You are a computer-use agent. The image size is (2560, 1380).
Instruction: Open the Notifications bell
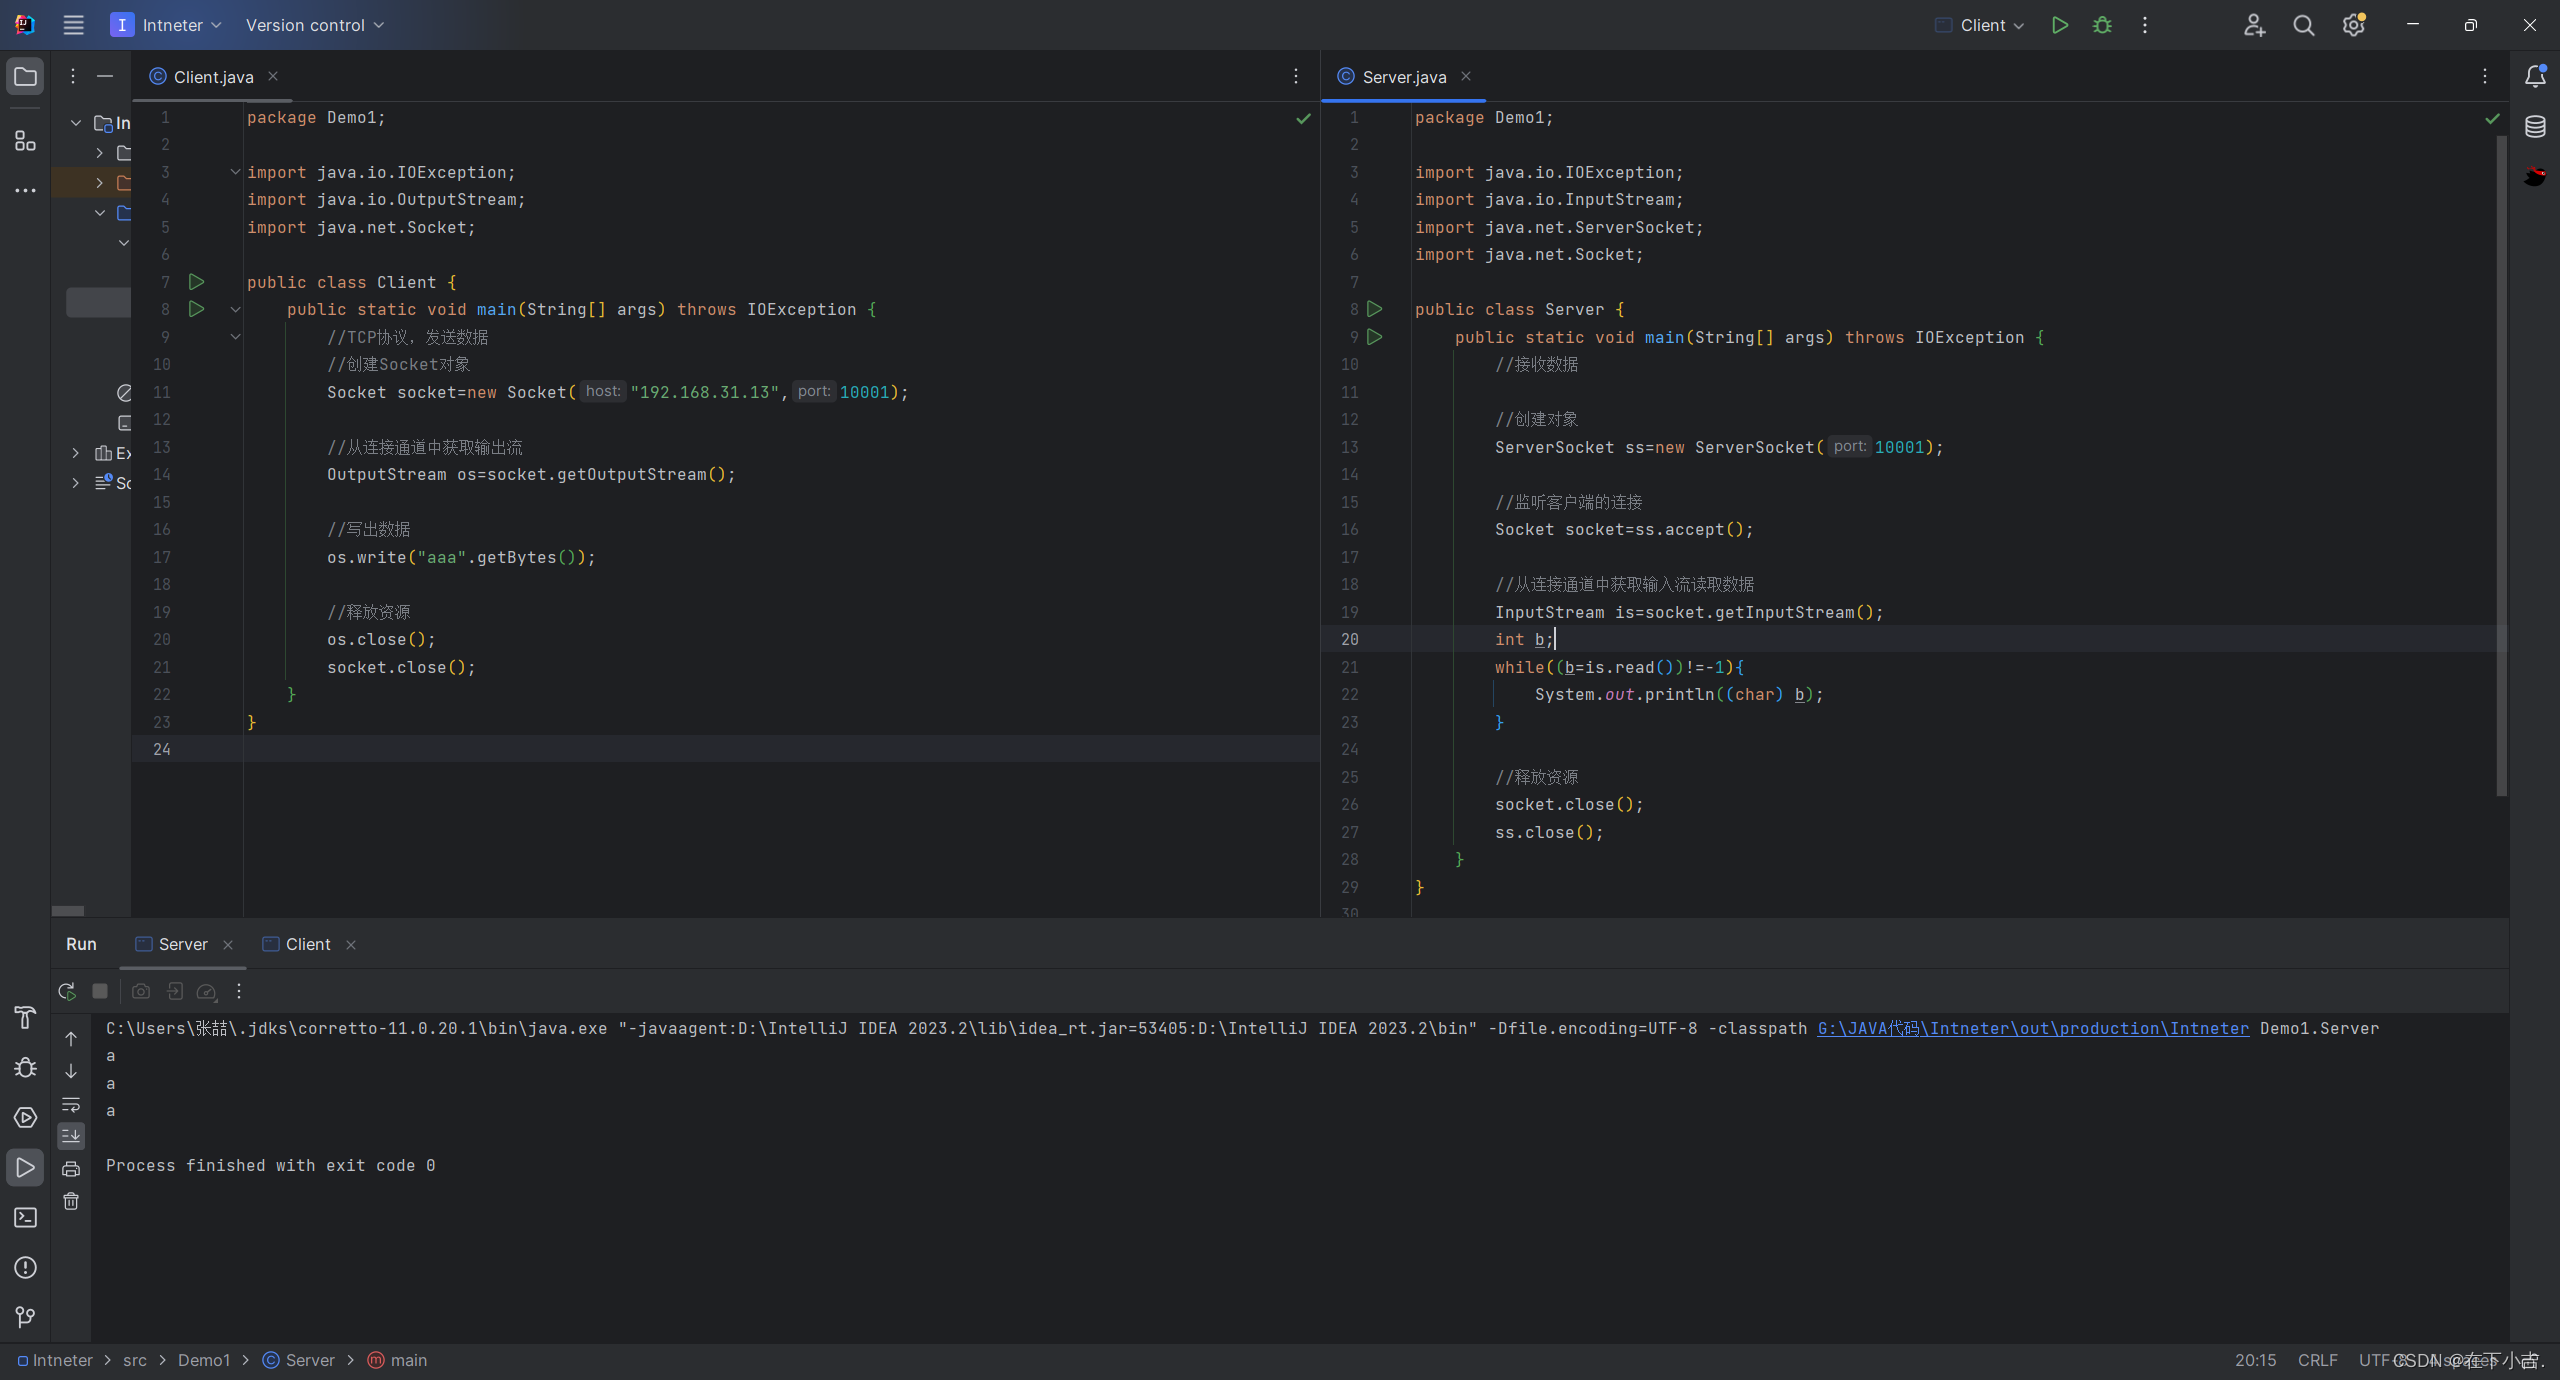(x=2535, y=76)
